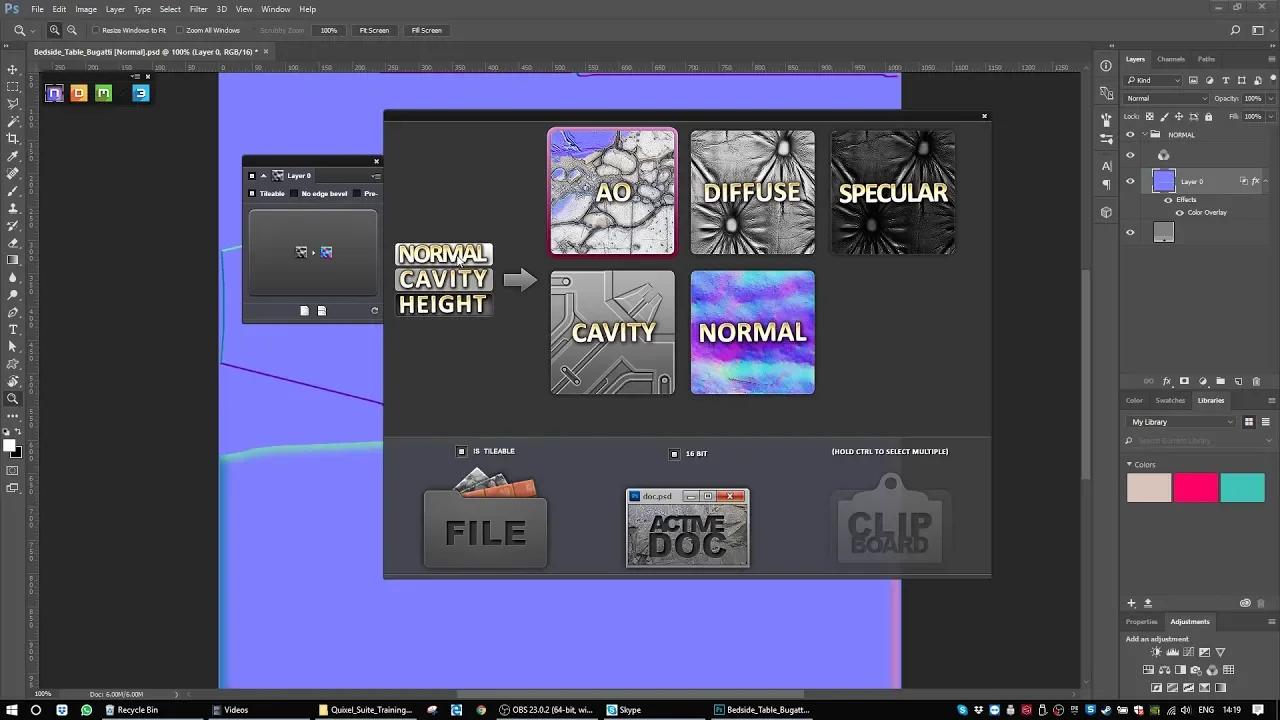Add a layer mask from the Layers panel

[1184, 381]
